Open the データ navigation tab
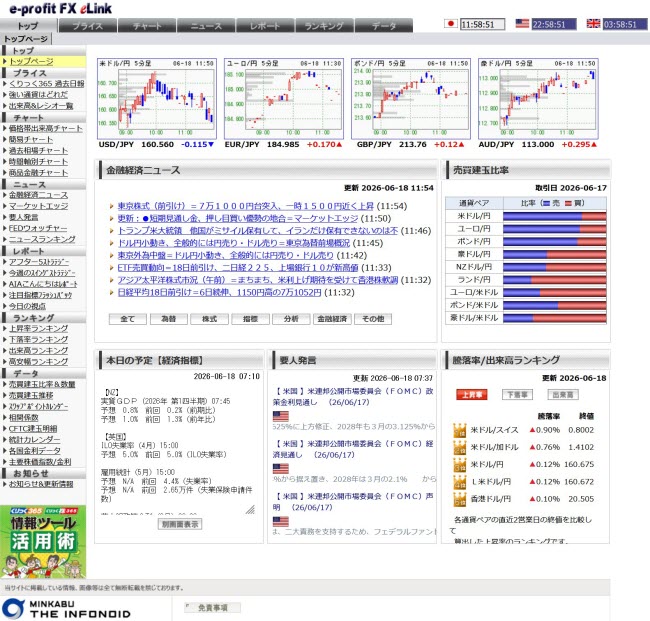Screen dimensions: 650x621 point(384,26)
